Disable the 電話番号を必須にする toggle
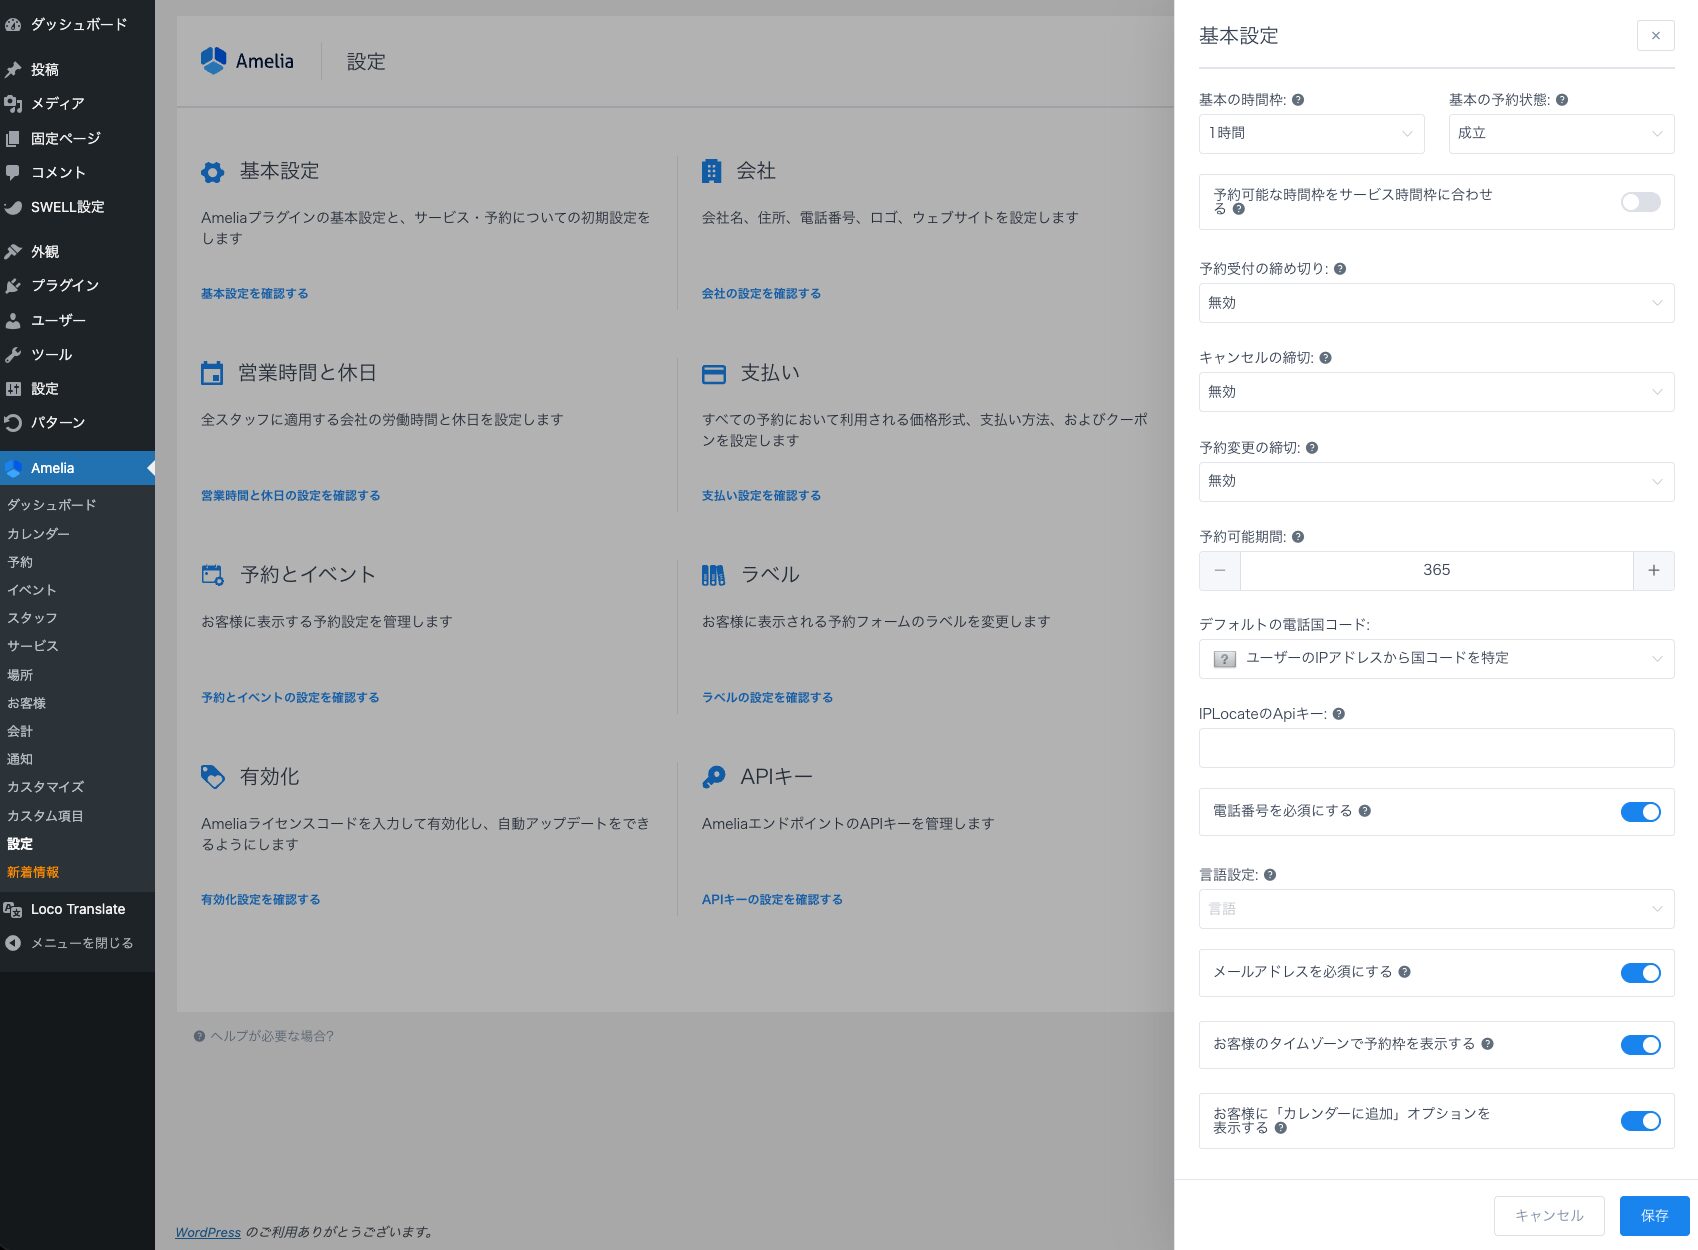The width and height of the screenshot is (1698, 1250). (x=1640, y=812)
